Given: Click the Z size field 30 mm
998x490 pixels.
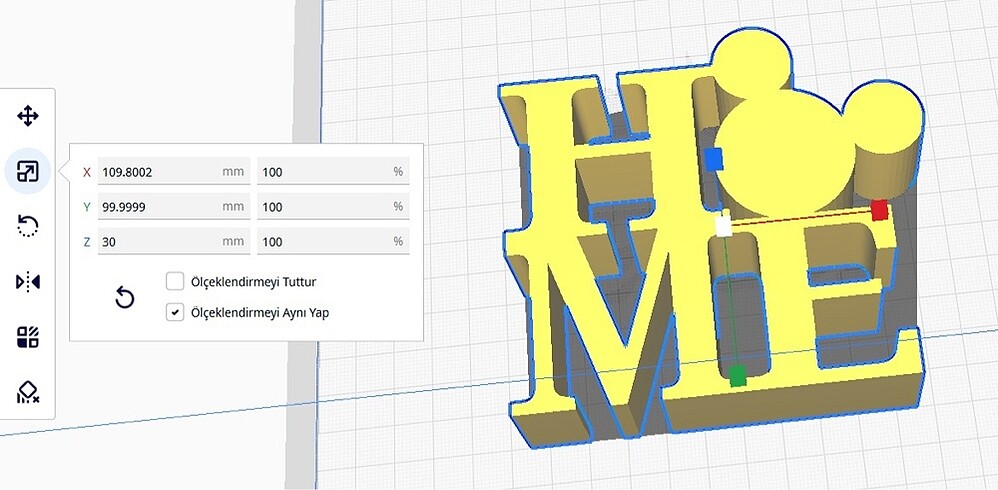Looking at the screenshot, I should pos(174,242).
